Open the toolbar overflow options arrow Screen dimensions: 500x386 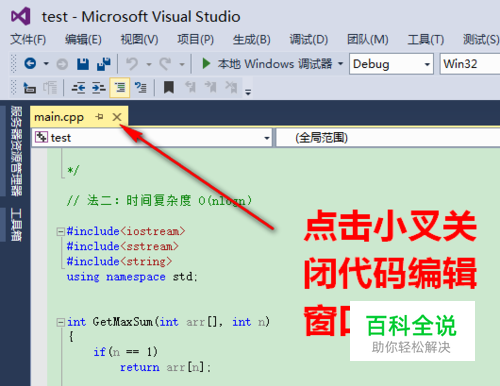248,92
